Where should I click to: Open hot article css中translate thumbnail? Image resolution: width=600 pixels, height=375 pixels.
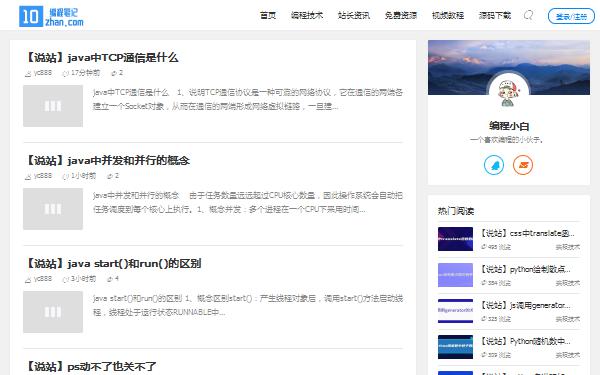[455, 239]
